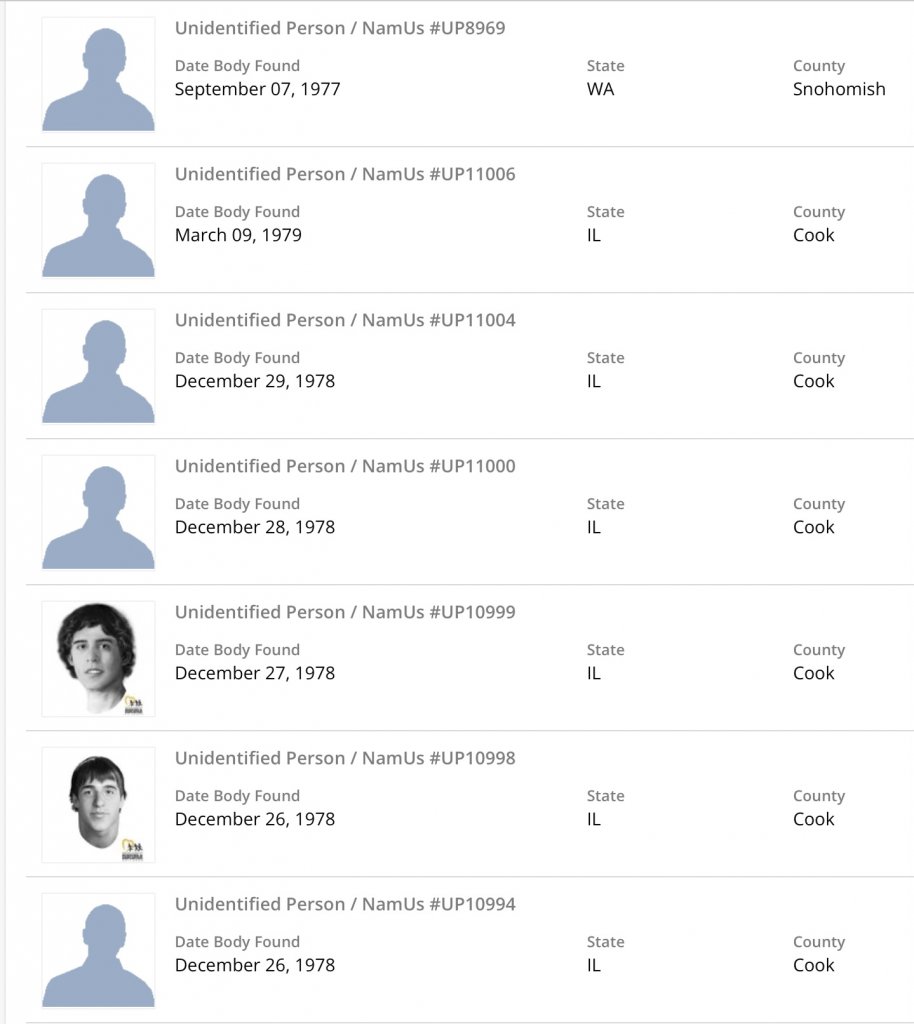Open Unidentified Person NamUs #UP8969 record
The image size is (914, 1024).
[340, 28]
